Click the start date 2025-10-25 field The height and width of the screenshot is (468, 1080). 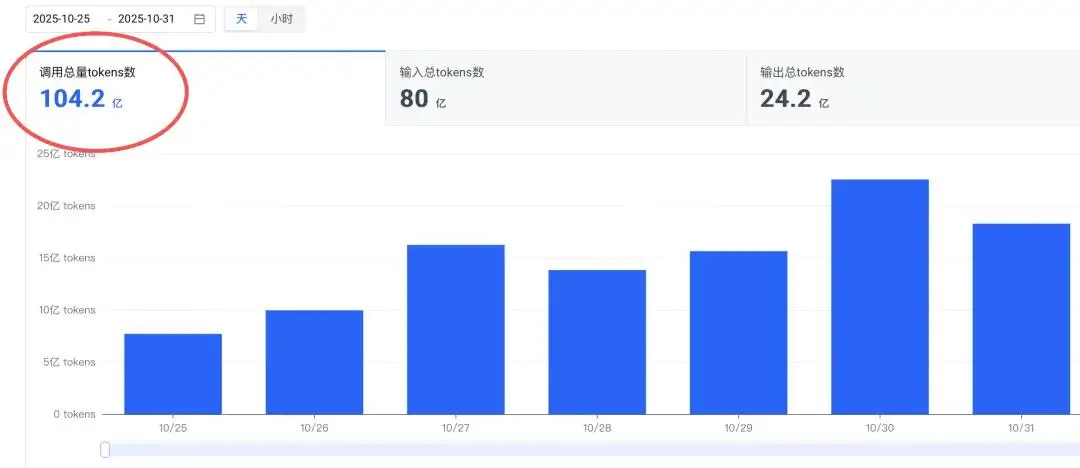tap(62, 19)
